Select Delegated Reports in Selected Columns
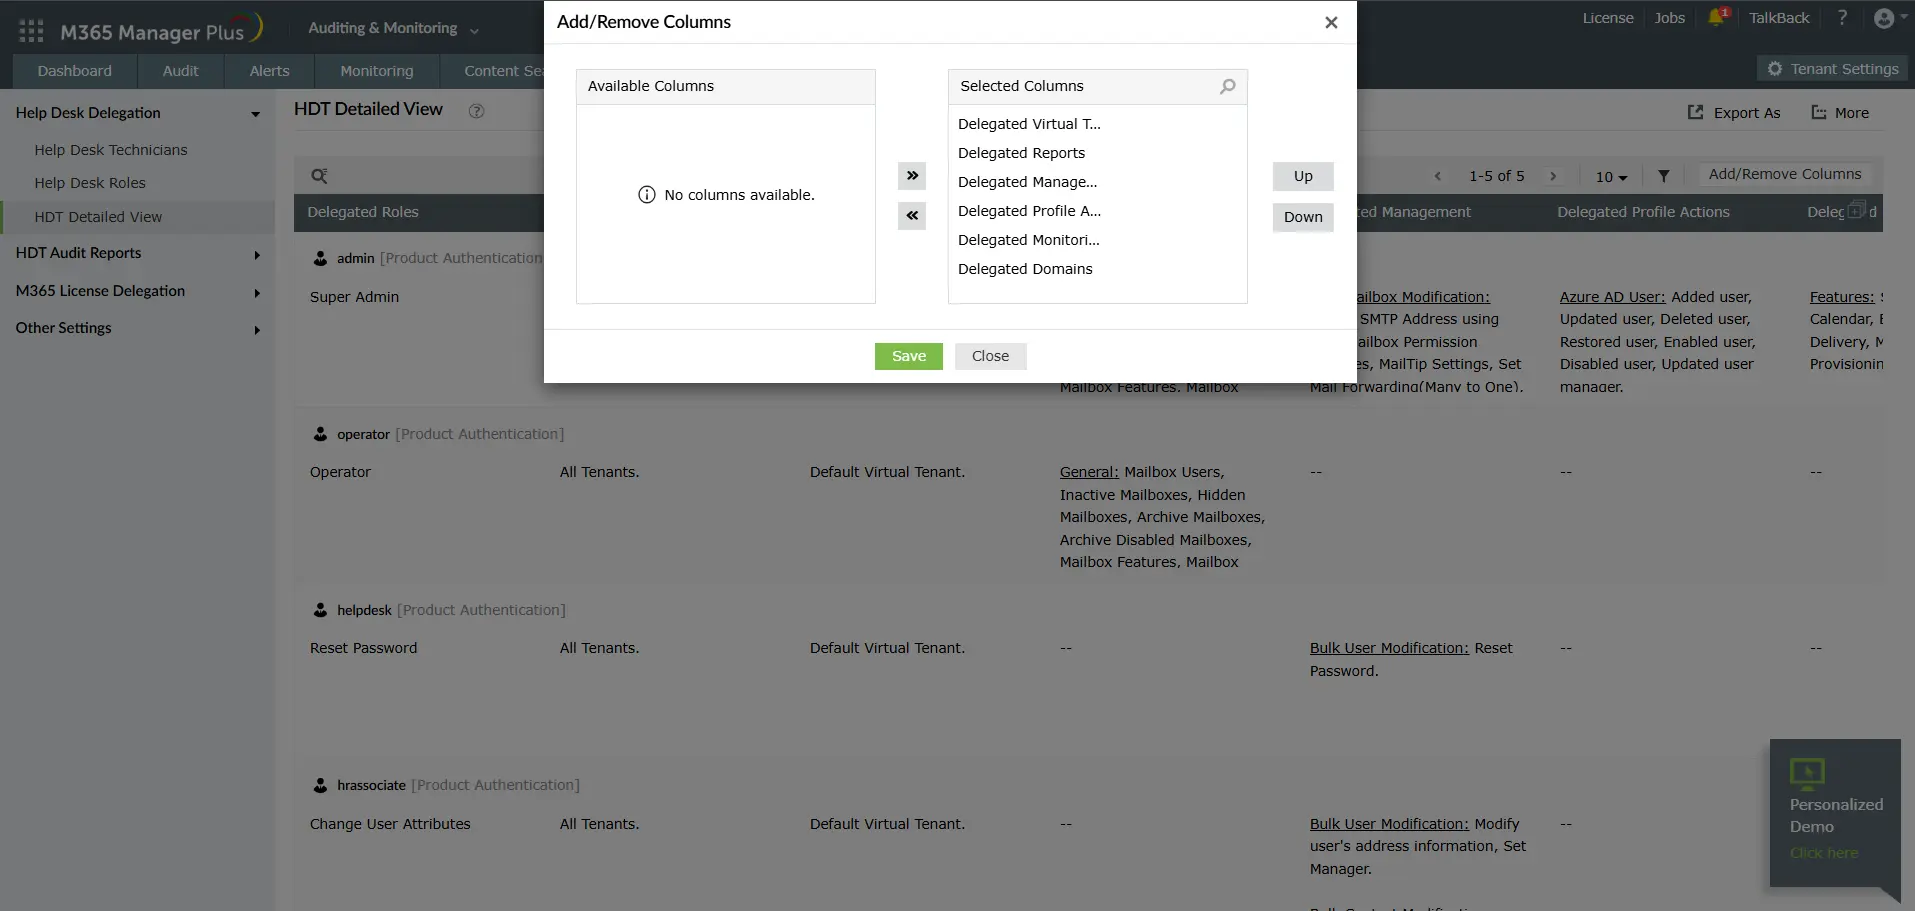Viewport: 1915px width, 911px height. tap(1021, 153)
